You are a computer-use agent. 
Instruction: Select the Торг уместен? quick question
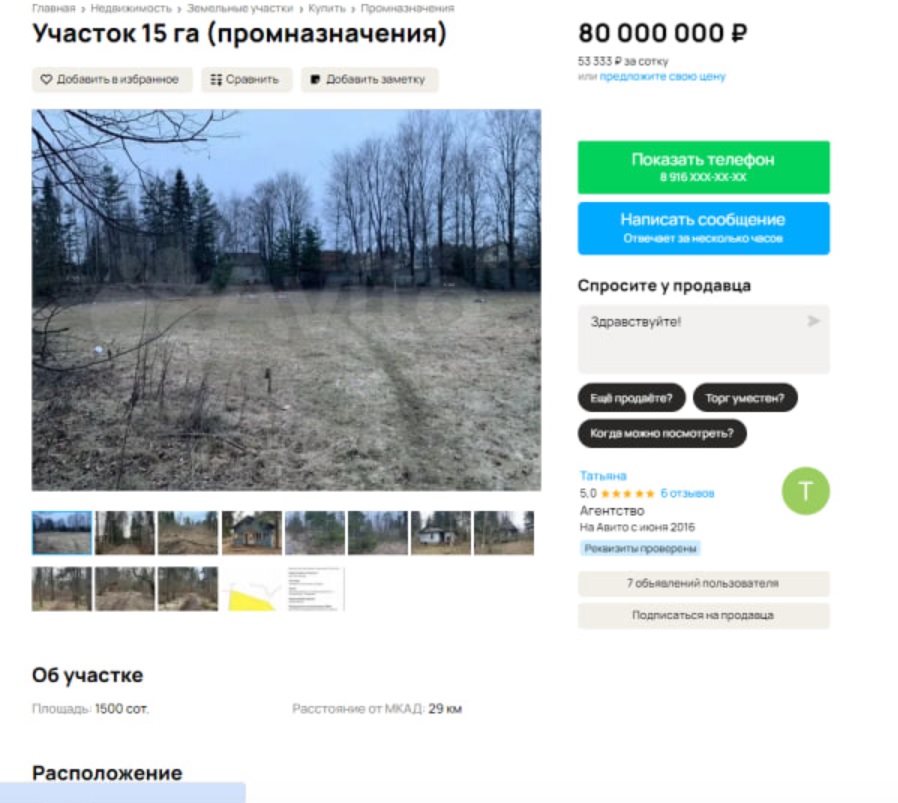(745, 398)
